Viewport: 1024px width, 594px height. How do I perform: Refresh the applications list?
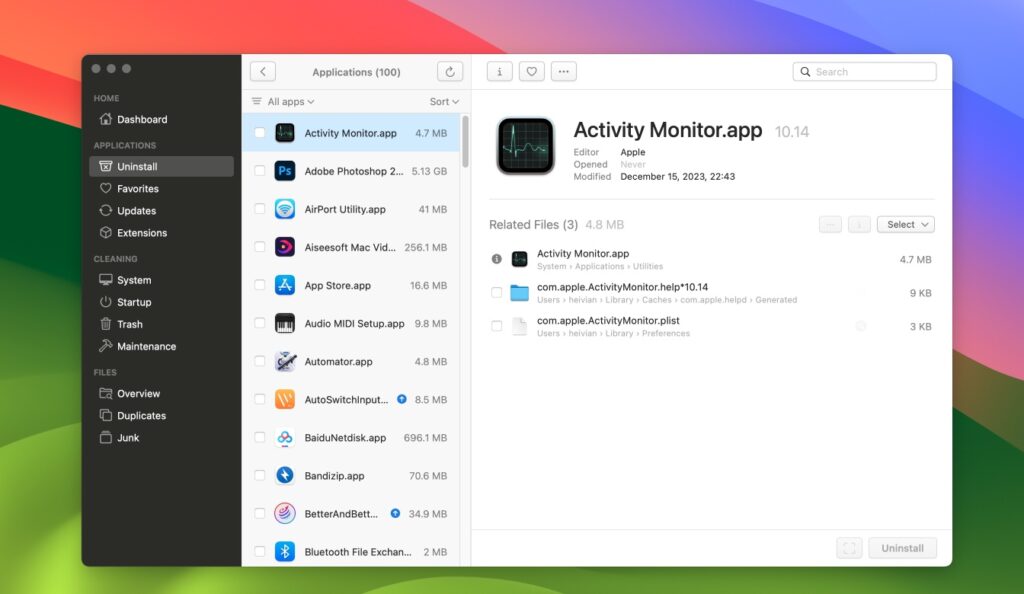(449, 71)
